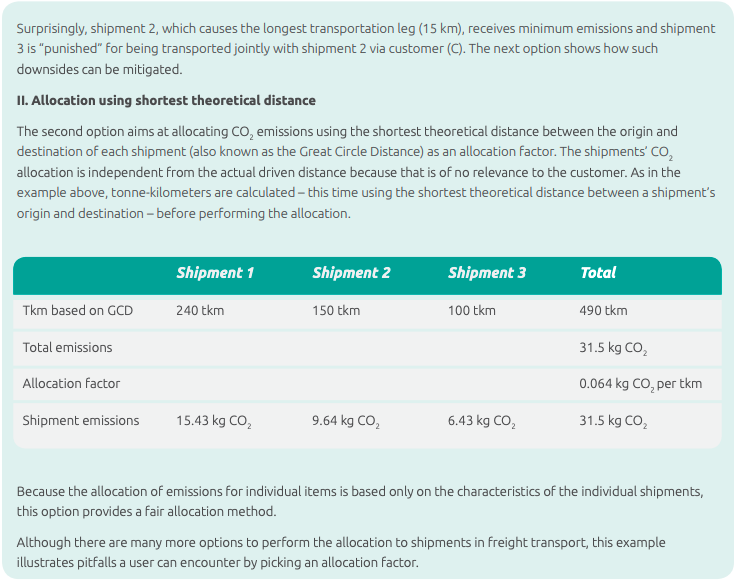Image resolution: width=736 pixels, height=583 pixels.
Task: Select the "Tkm based on GCD" row label
Action: [78, 311]
